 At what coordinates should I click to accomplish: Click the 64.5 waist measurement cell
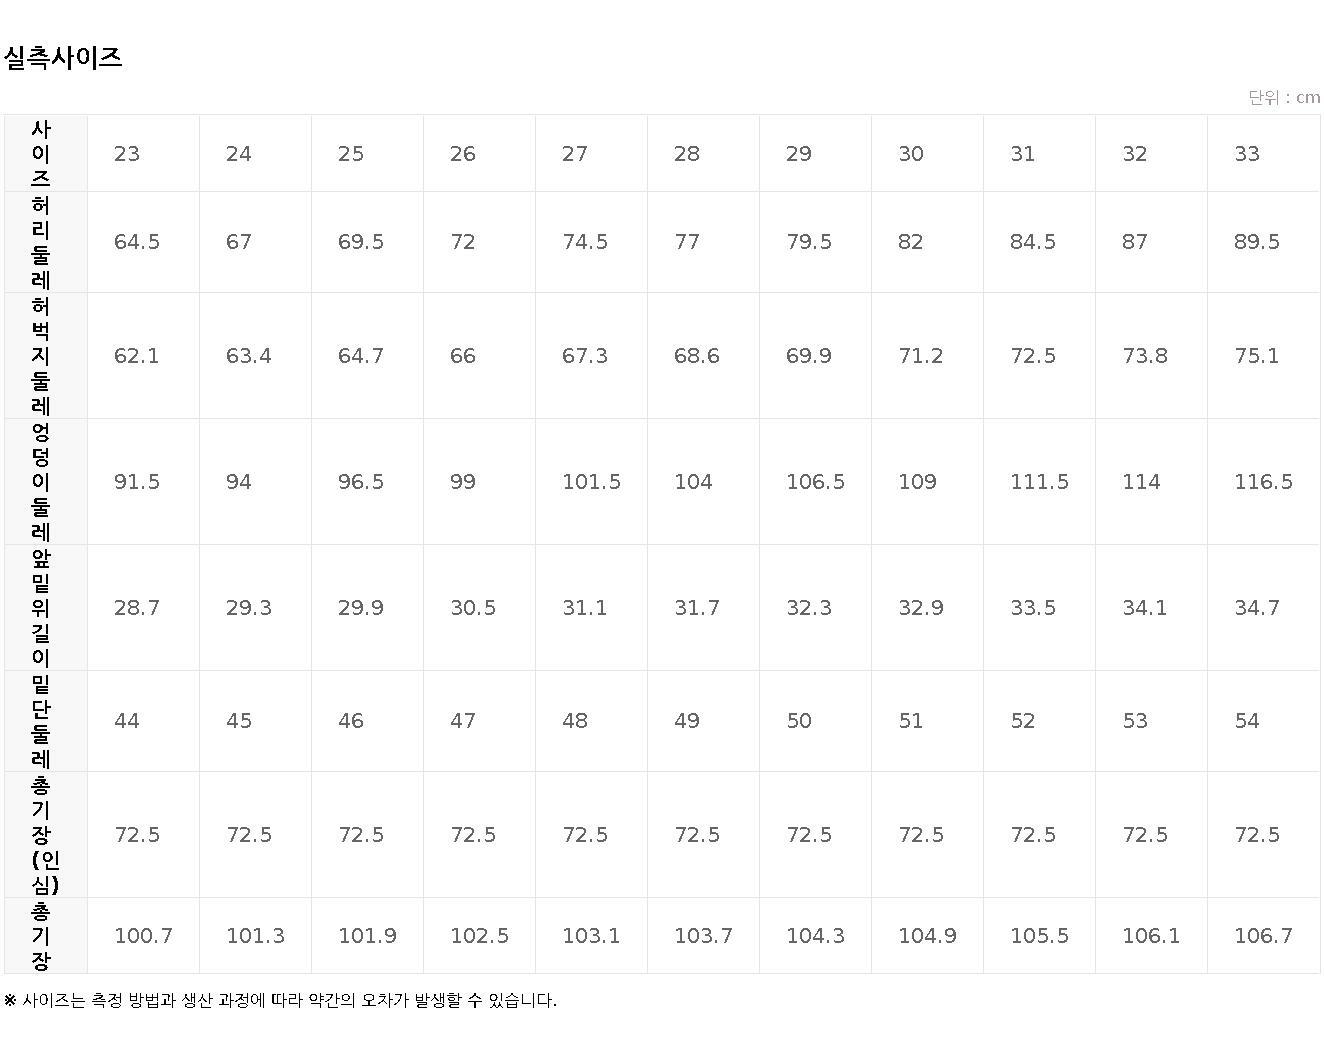[137, 242]
